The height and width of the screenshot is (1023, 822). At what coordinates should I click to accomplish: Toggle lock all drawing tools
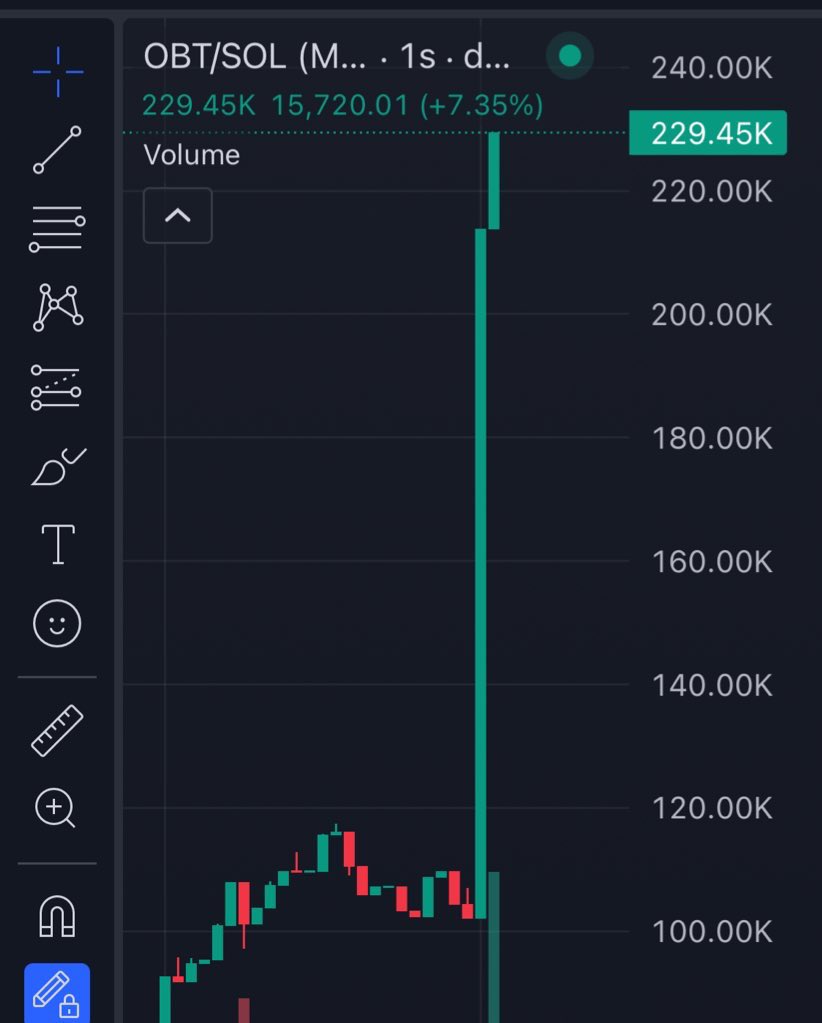click(x=57, y=994)
